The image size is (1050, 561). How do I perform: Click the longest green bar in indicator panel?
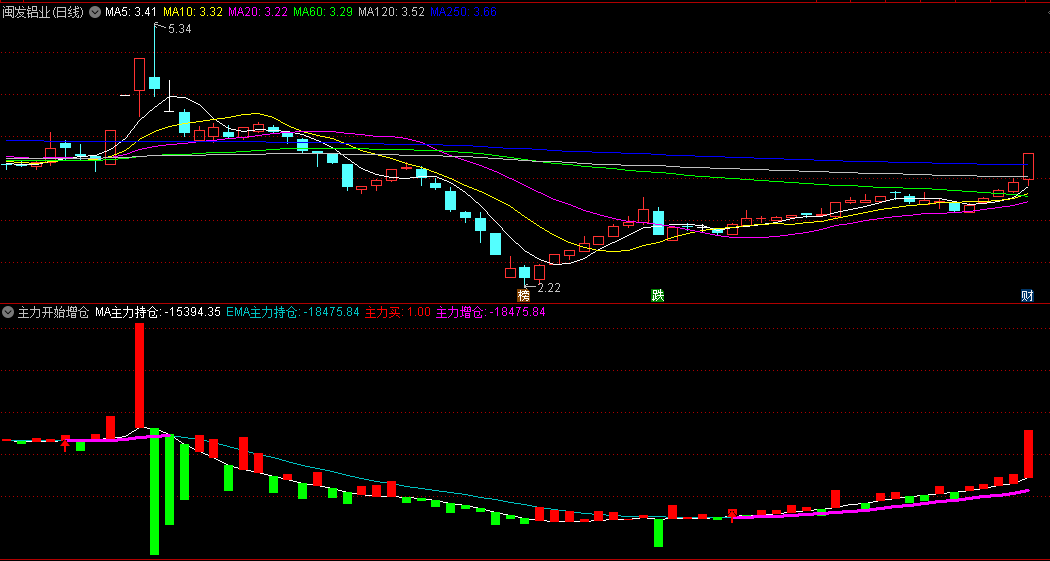tap(155, 491)
